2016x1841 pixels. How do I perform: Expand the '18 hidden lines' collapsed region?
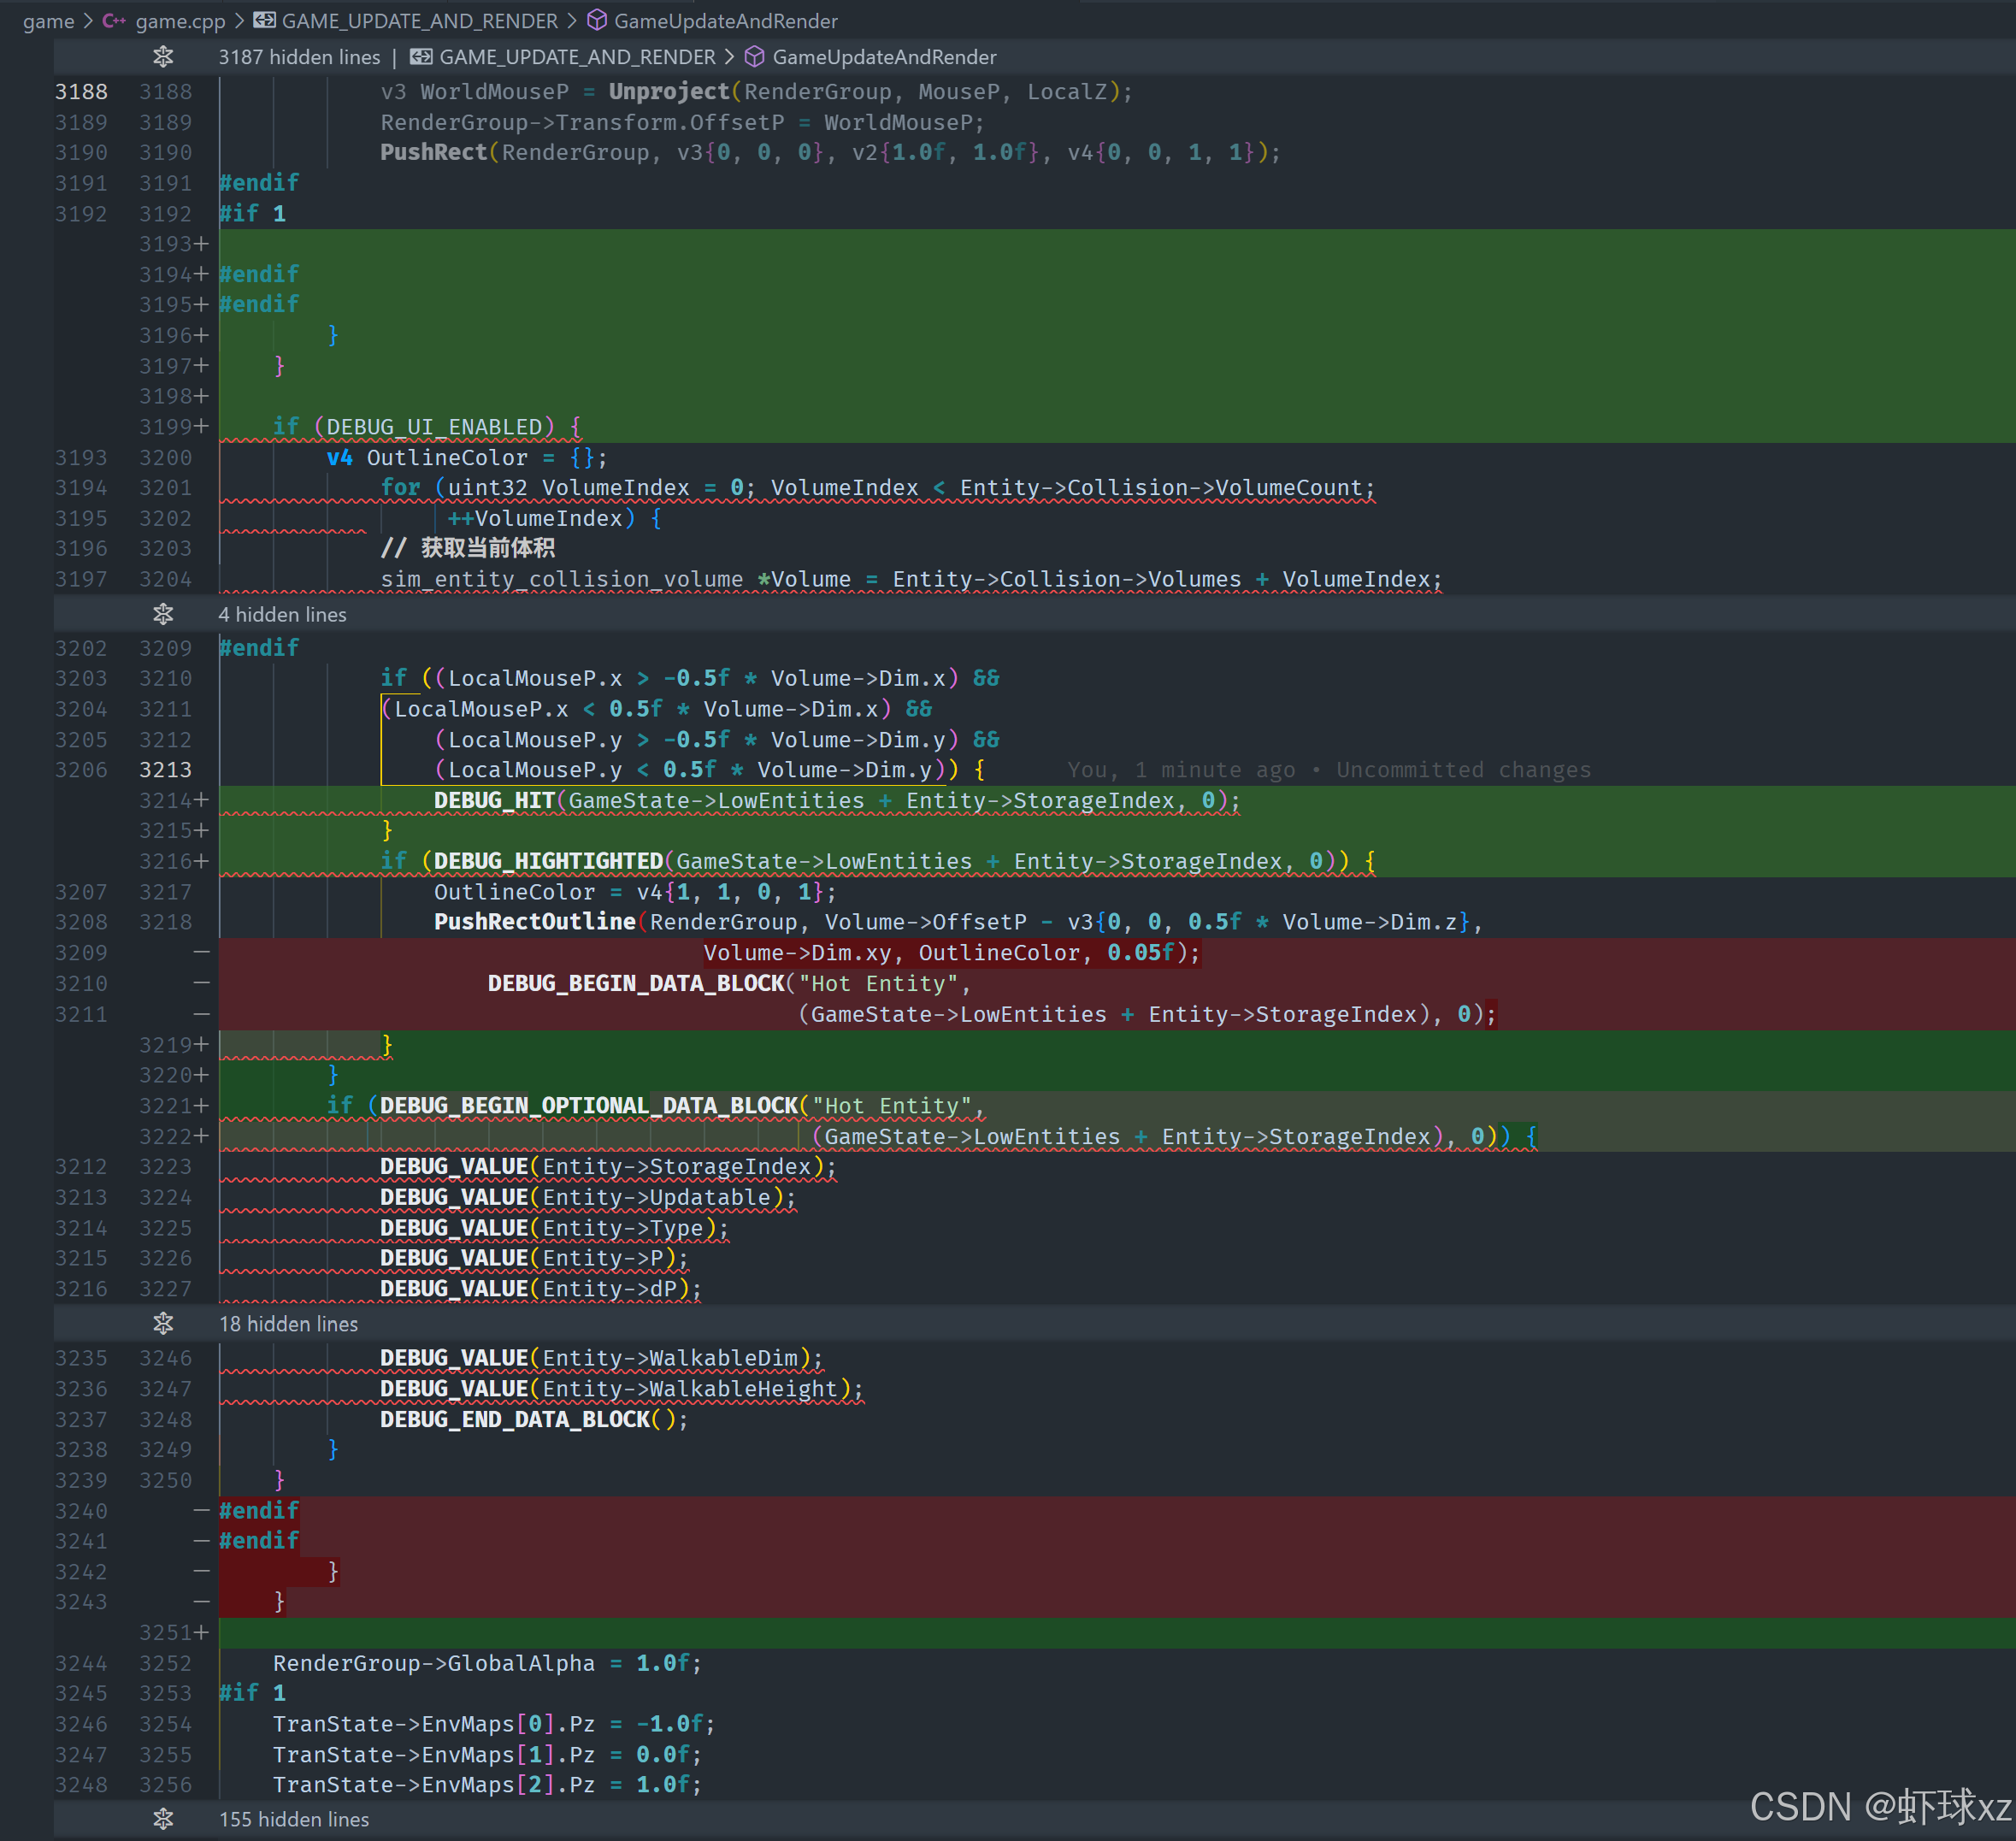288,1323
